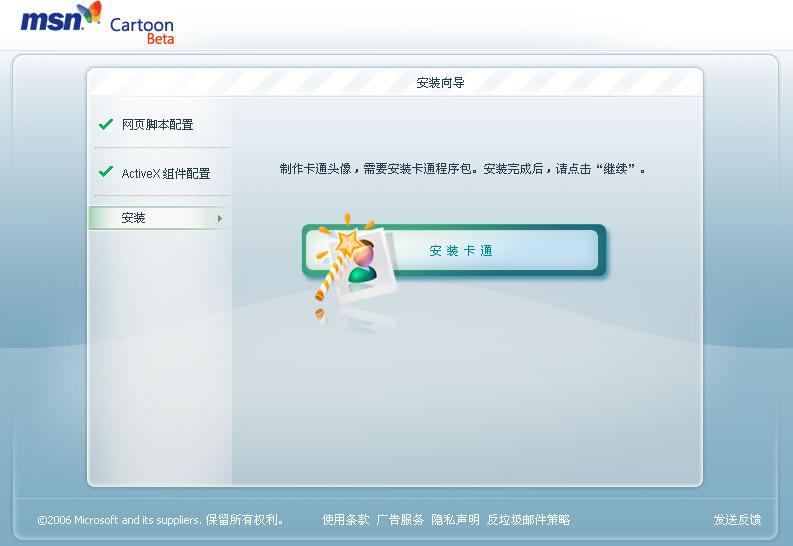
Task: Open the 使用条款 link
Action: pos(345,520)
